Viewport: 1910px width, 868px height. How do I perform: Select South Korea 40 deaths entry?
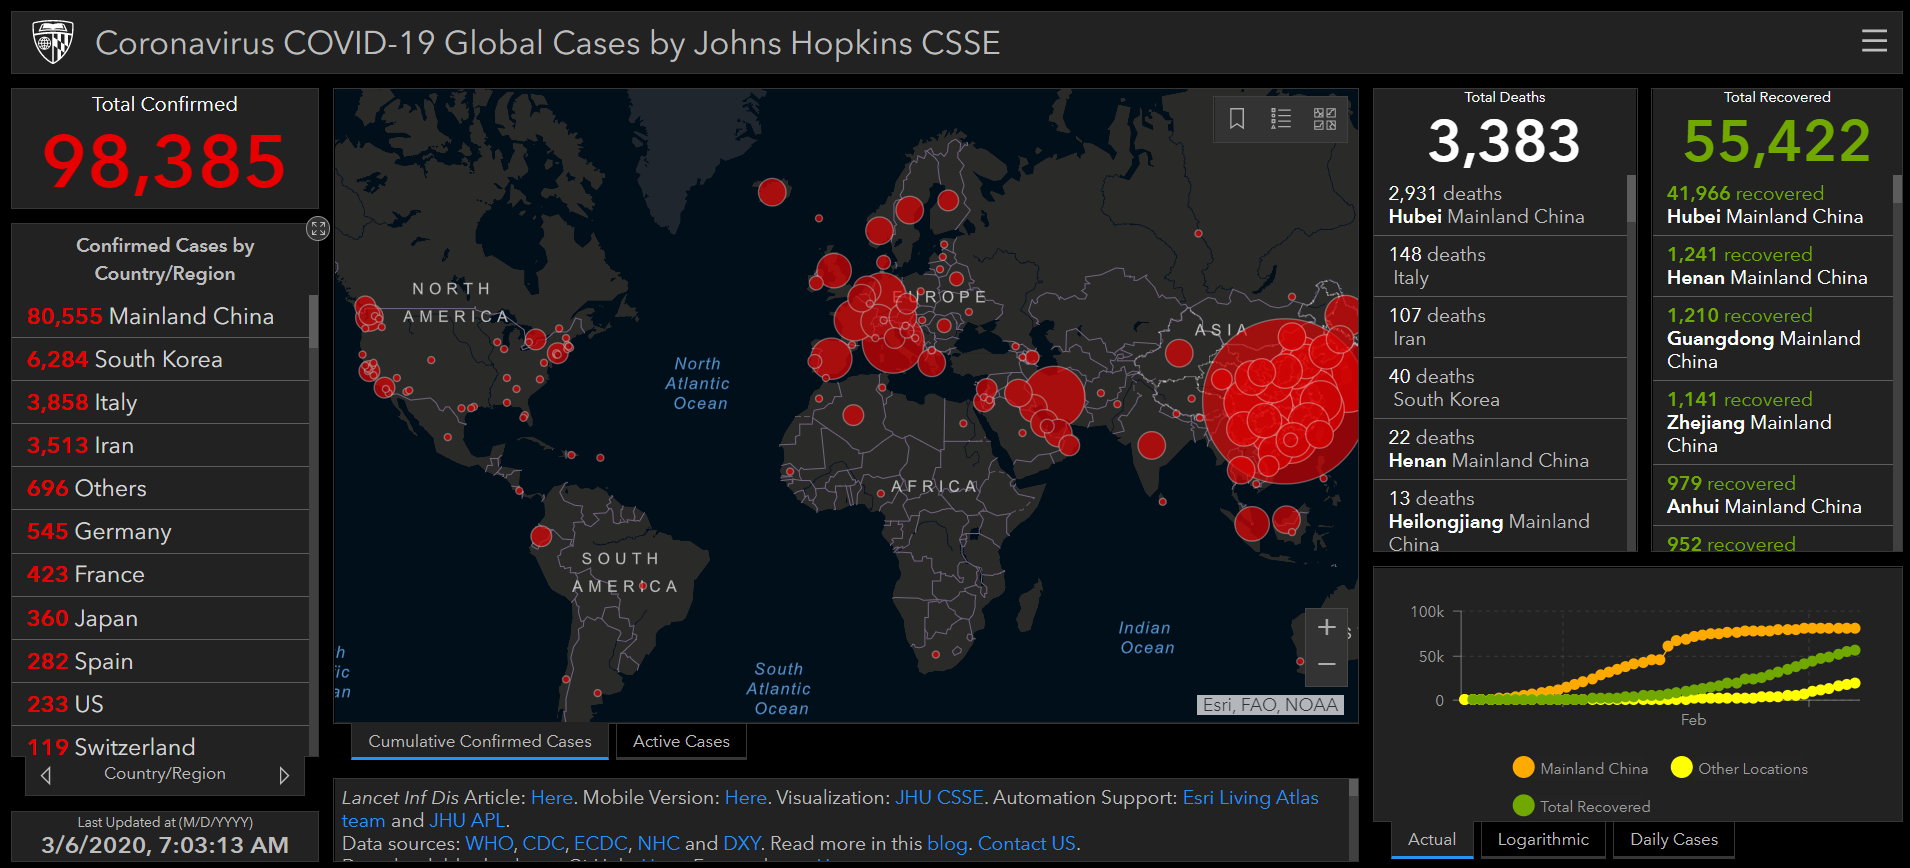click(1500, 388)
